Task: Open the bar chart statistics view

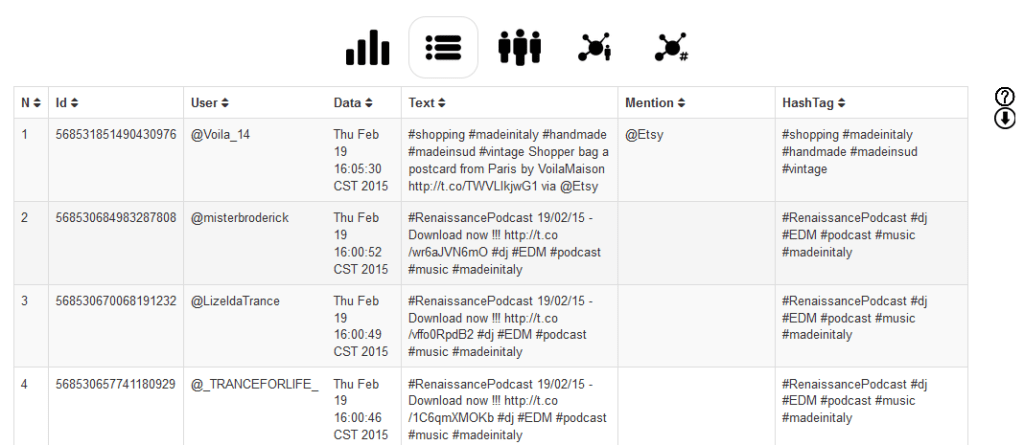Action: point(368,47)
